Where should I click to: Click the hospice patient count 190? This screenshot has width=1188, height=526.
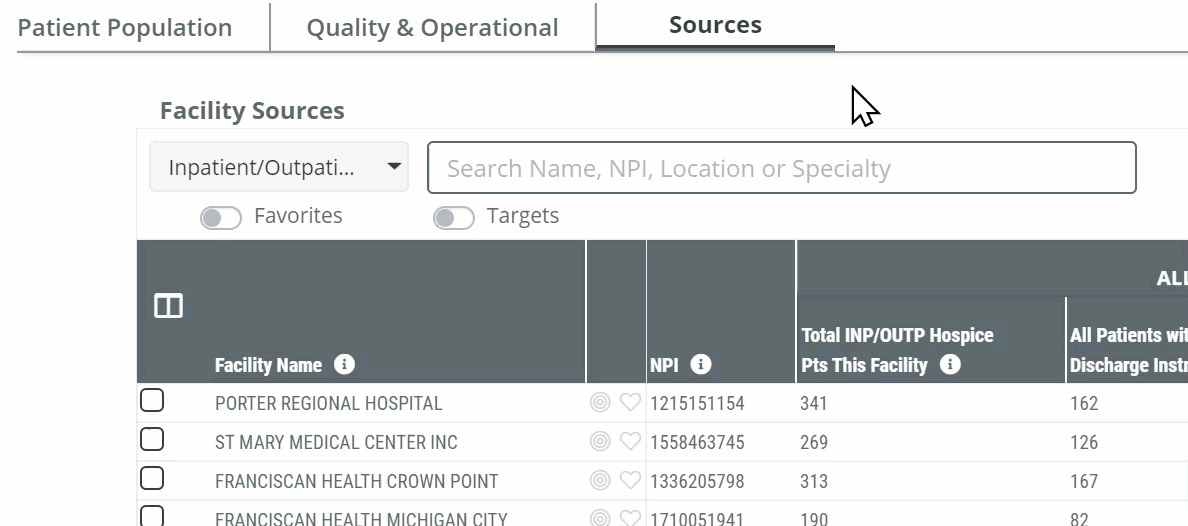click(814, 519)
